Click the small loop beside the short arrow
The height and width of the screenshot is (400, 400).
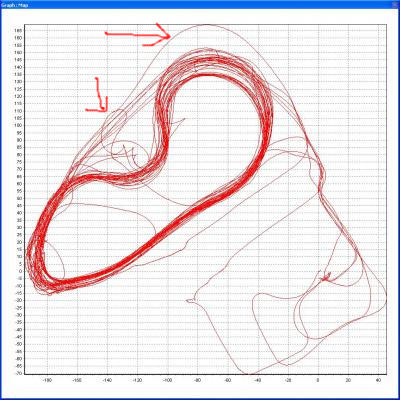[x=114, y=122]
